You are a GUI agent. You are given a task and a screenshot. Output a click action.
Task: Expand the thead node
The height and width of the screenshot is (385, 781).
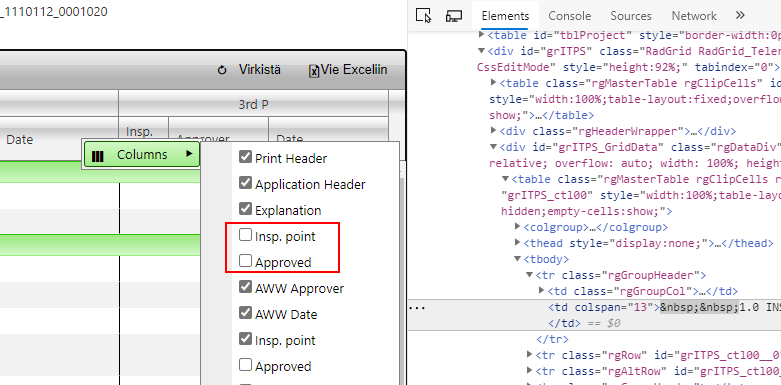point(518,243)
